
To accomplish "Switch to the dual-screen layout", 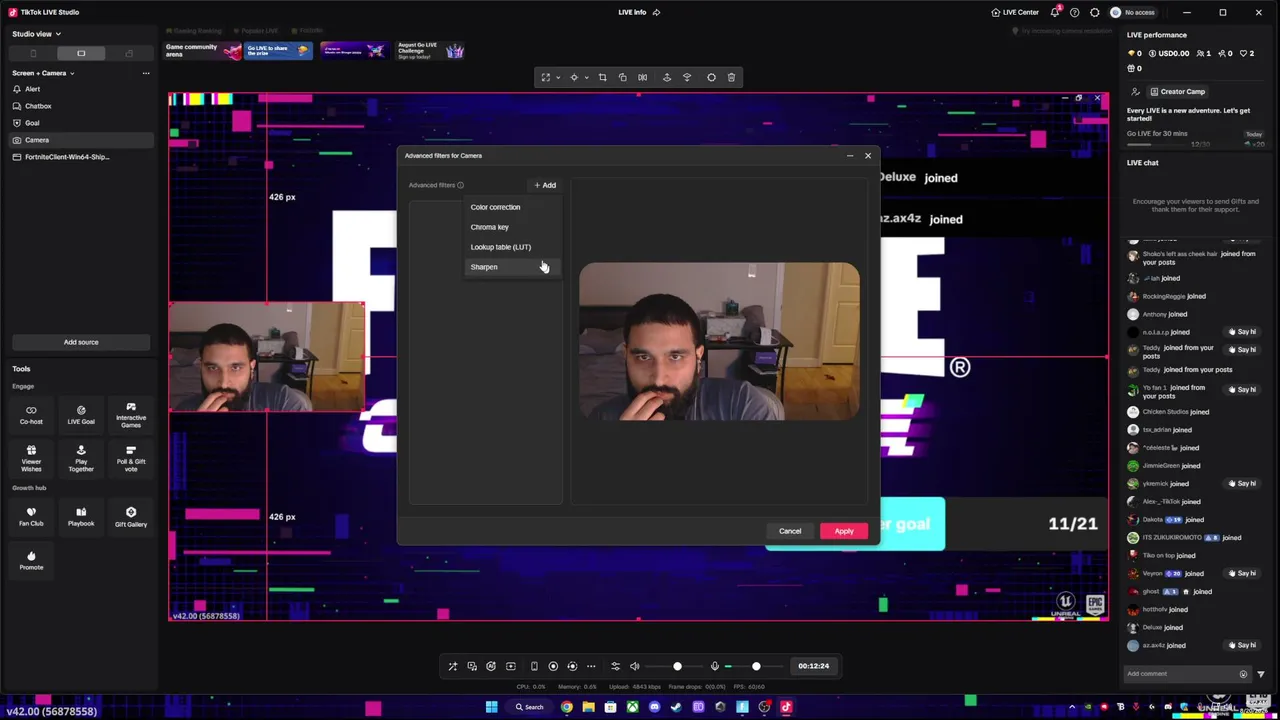I will click(129, 53).
